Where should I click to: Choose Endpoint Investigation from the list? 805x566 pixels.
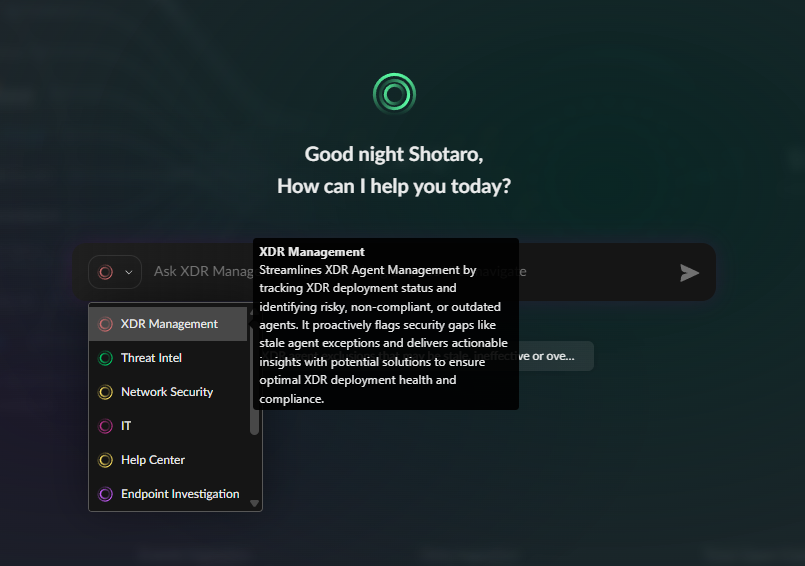[x=180, y=494]
